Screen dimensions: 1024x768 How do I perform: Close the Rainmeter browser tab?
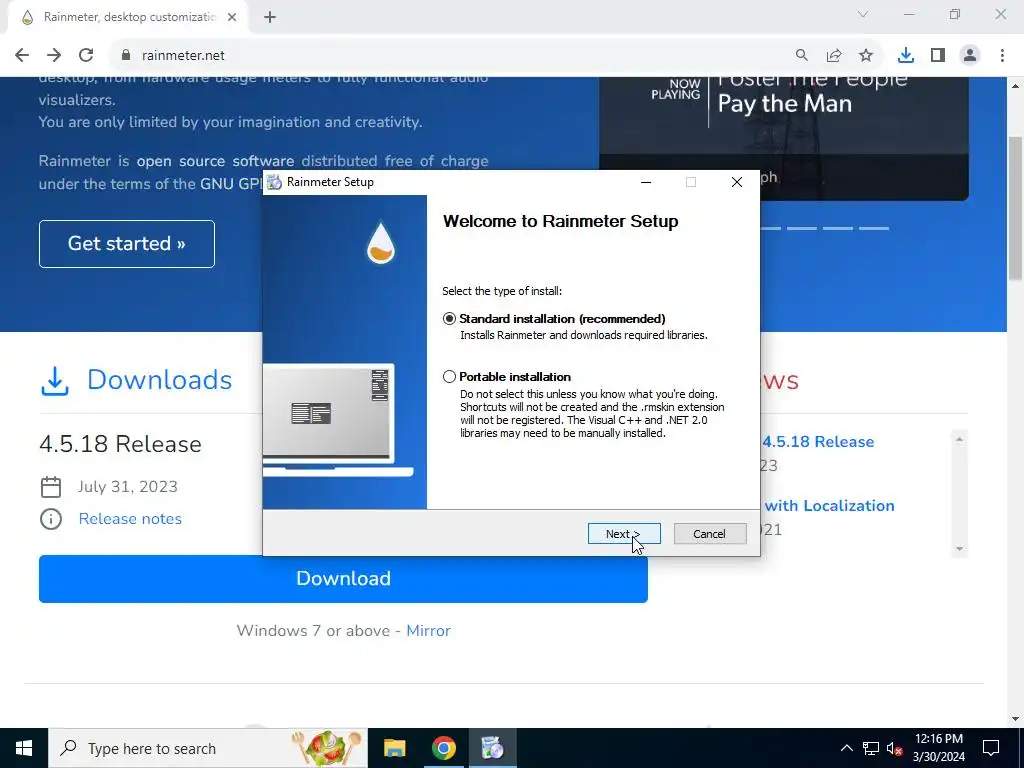[x=232, y=18]
